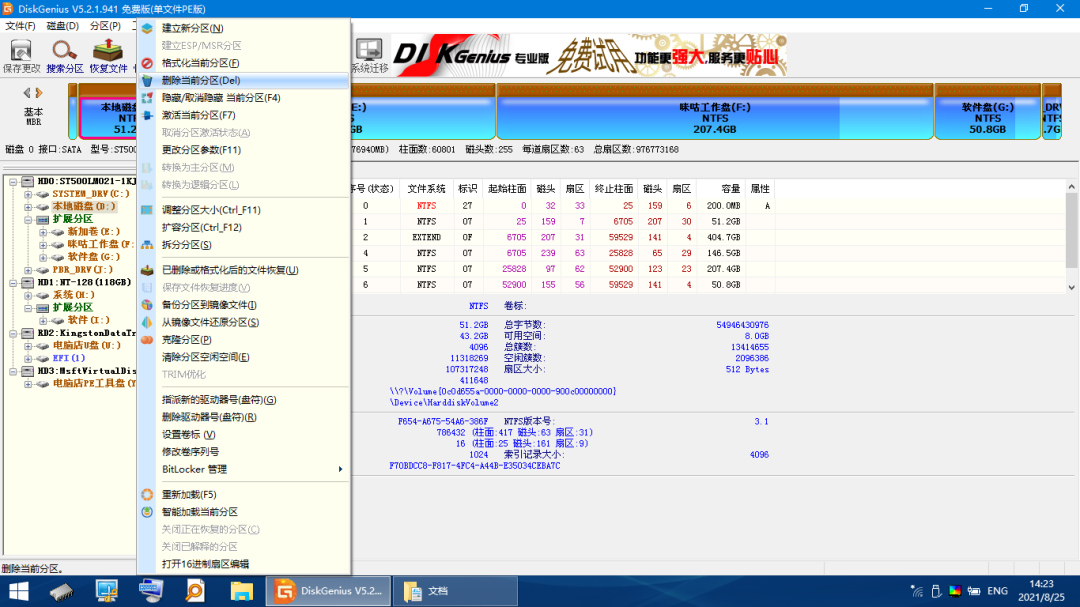The image size is (1080, 607).
Task: Go to previous disk with left arrow
Action: pyautogui.click(x=27, y=92)
